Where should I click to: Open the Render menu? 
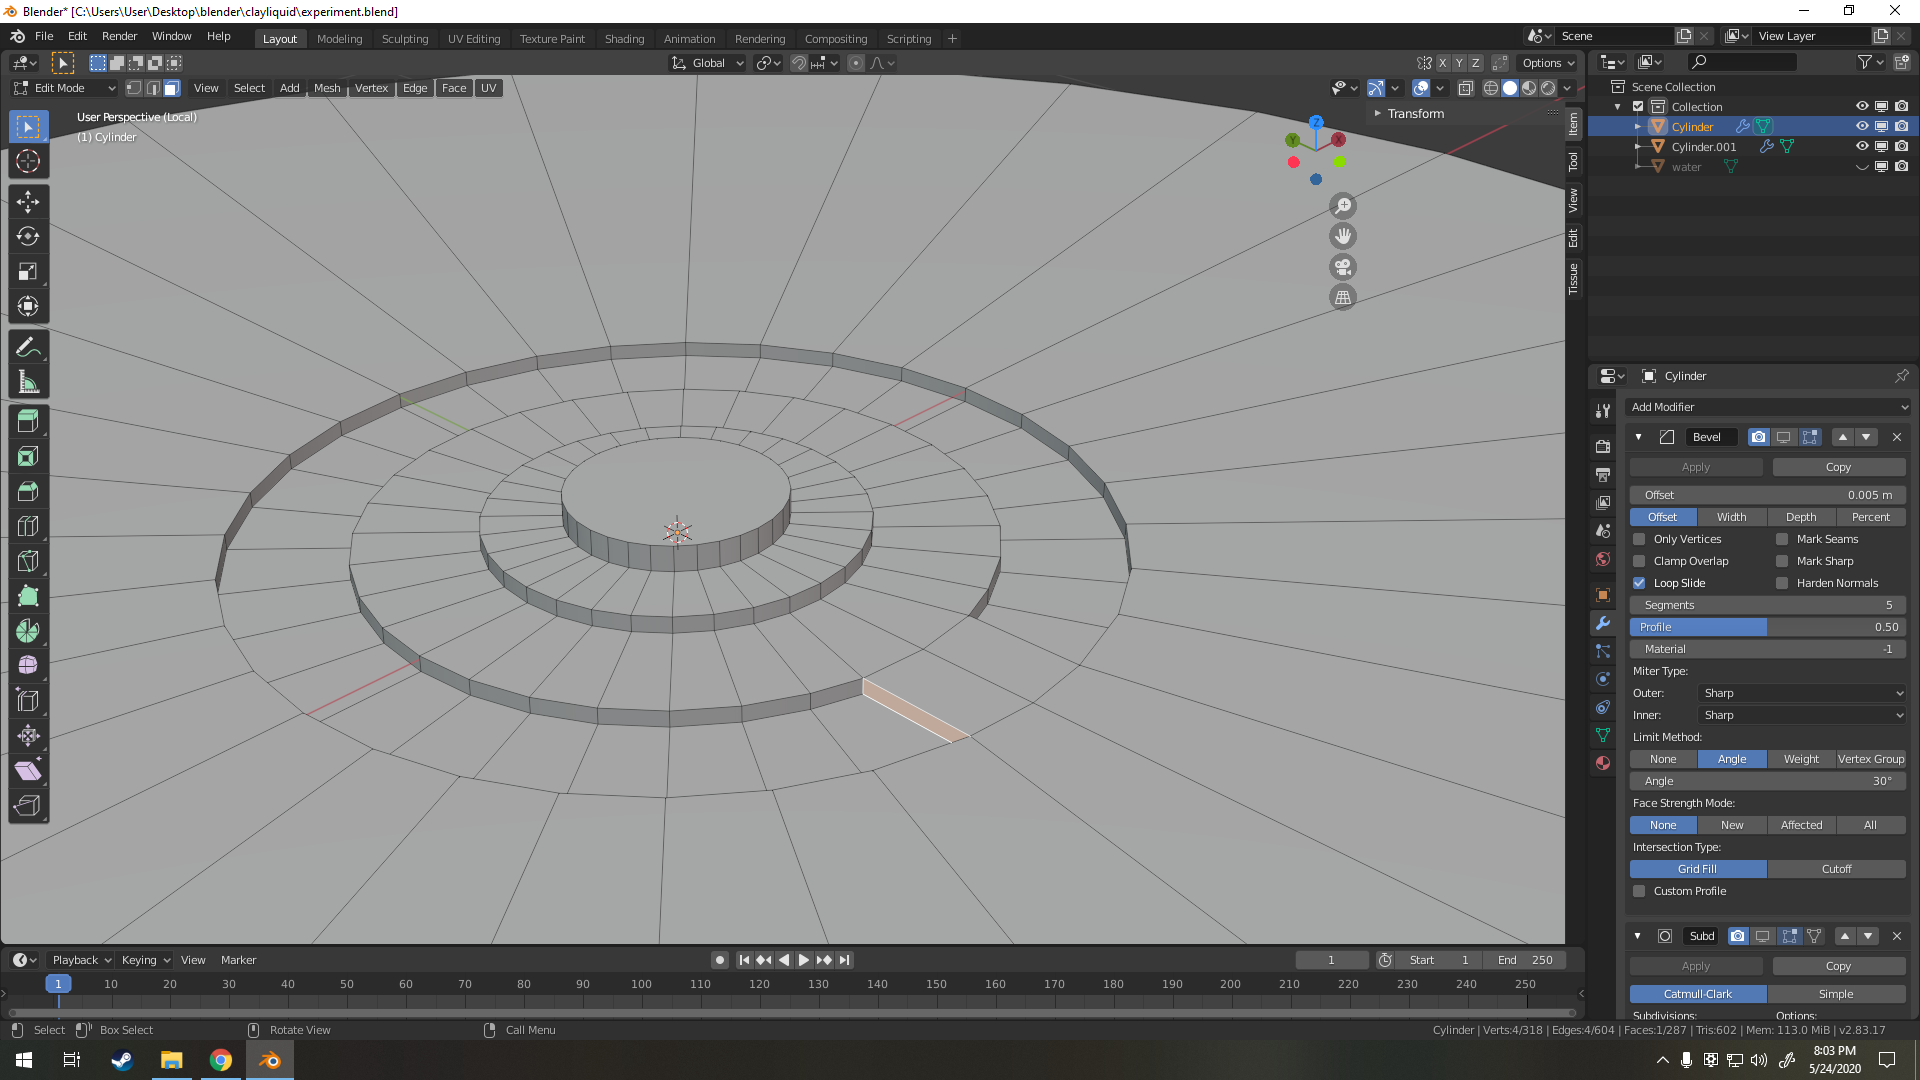point(119,36)
